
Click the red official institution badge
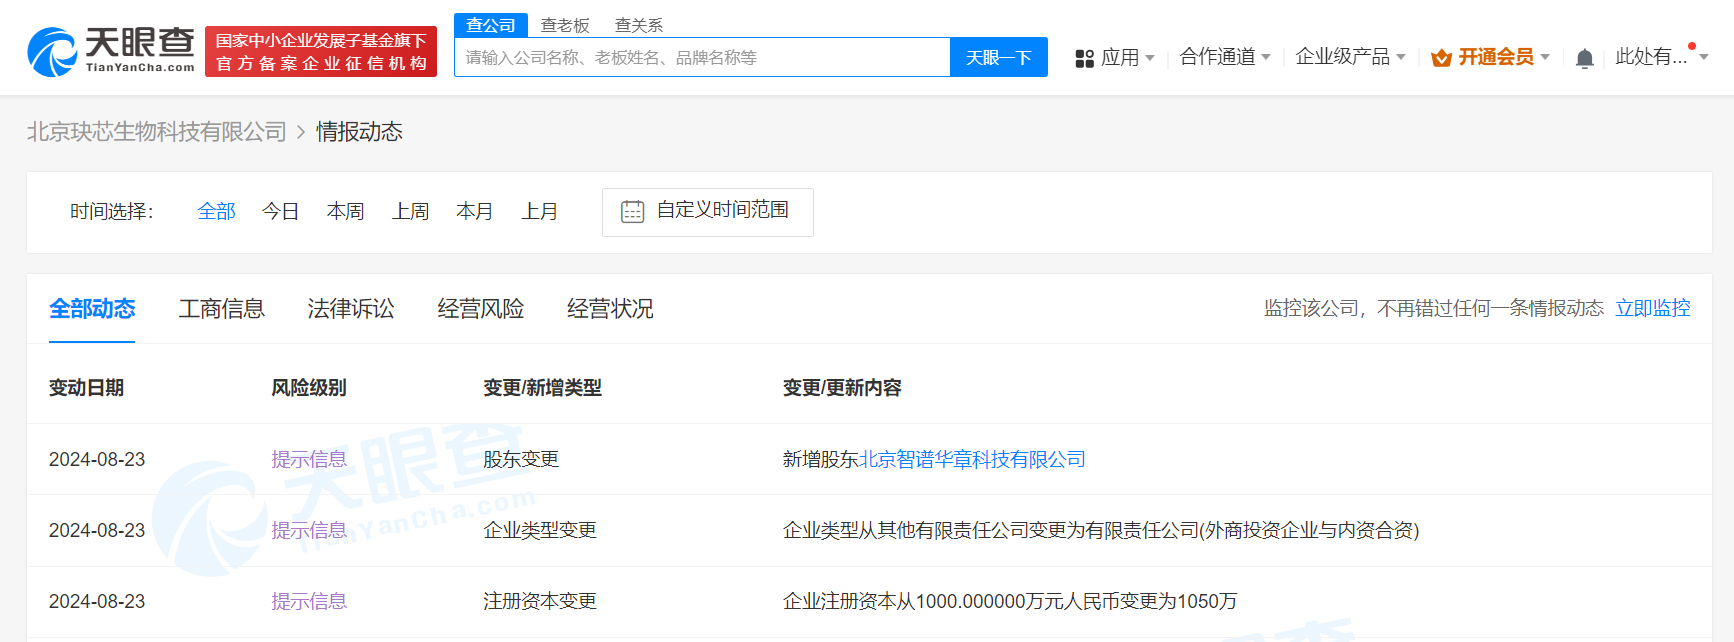click(321, 52)
